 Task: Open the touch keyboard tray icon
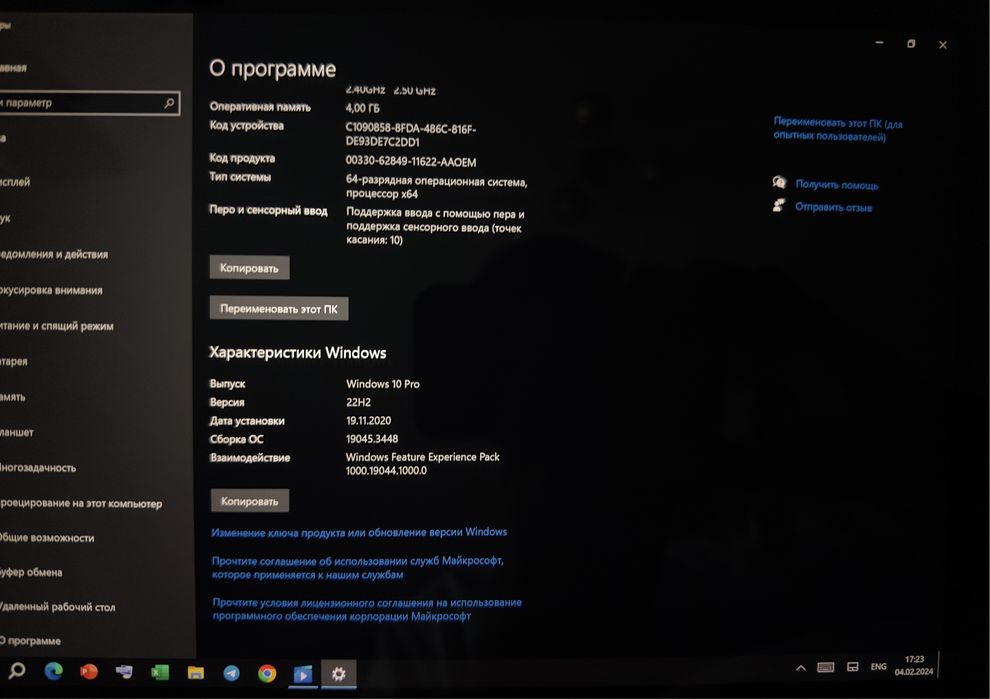click(x=826, y=667)
